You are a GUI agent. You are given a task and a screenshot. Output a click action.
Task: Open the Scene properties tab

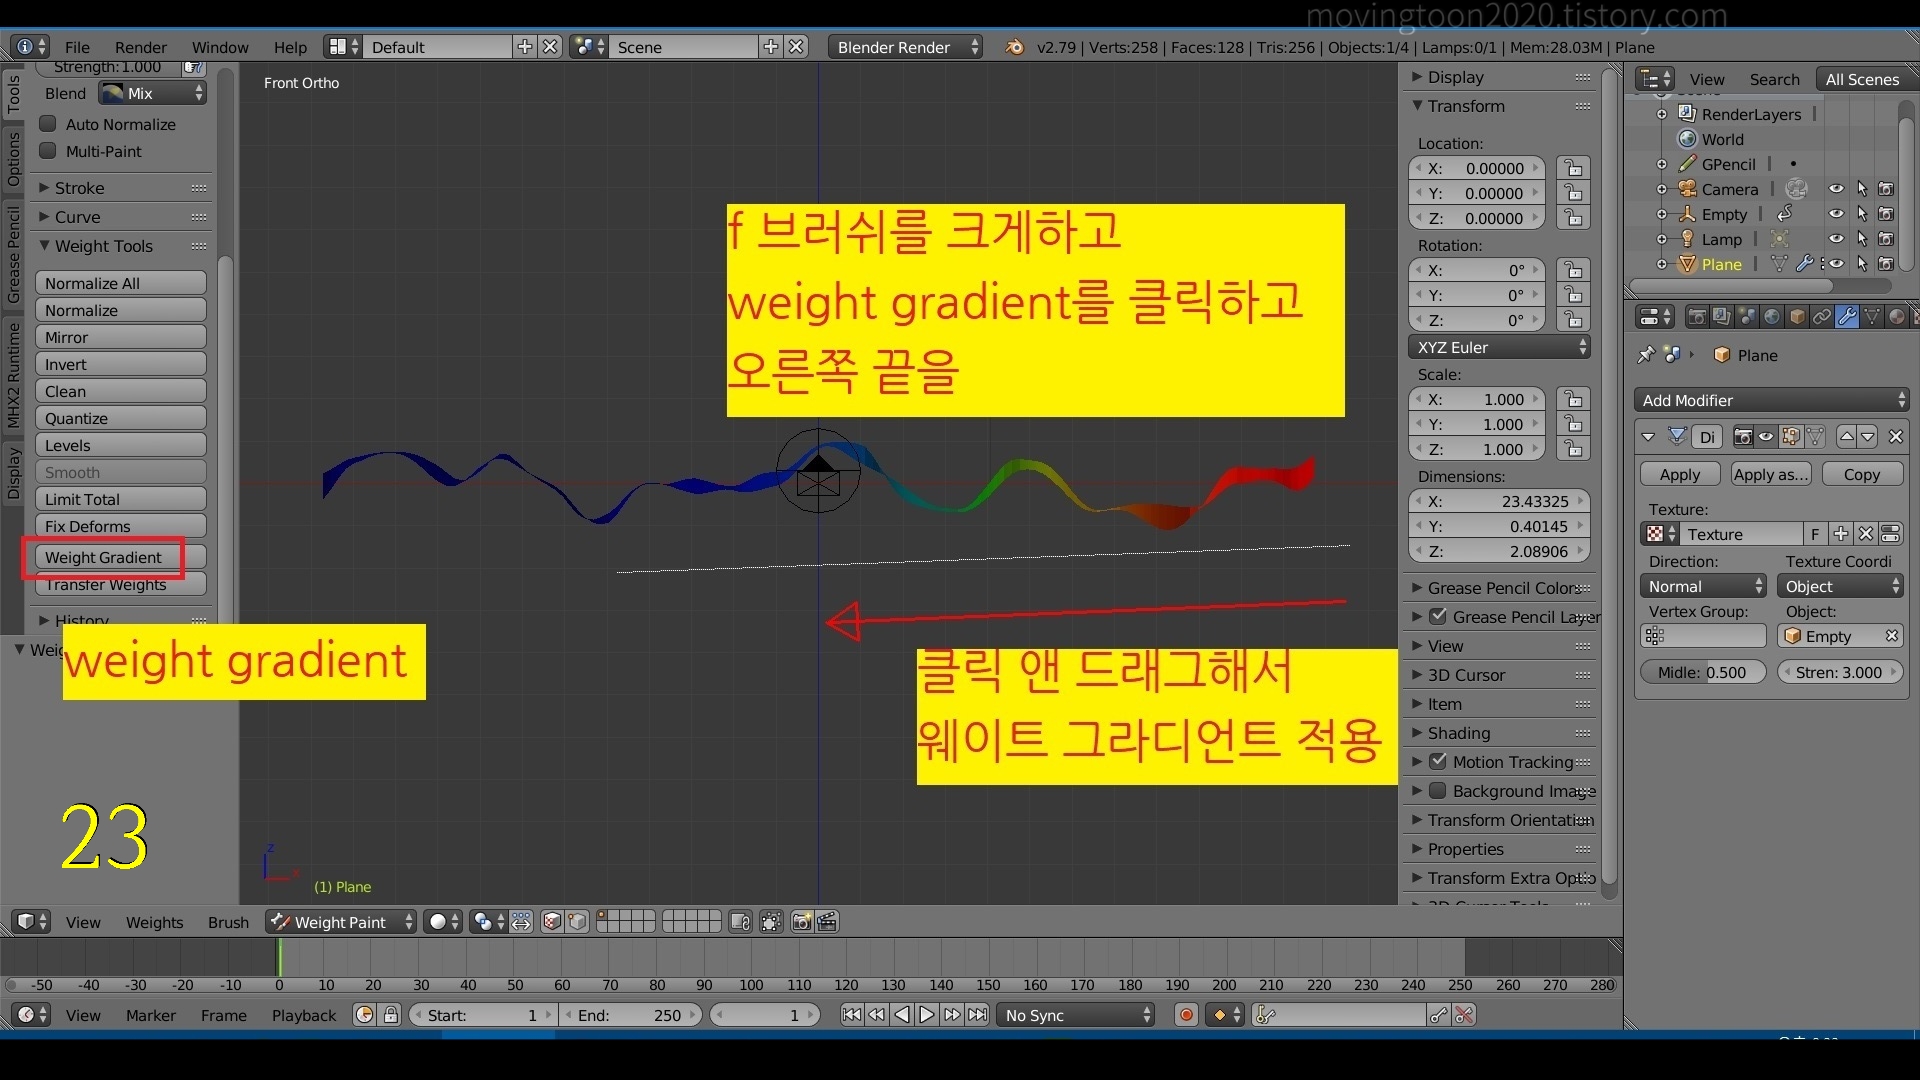(x=1747, y=317)
